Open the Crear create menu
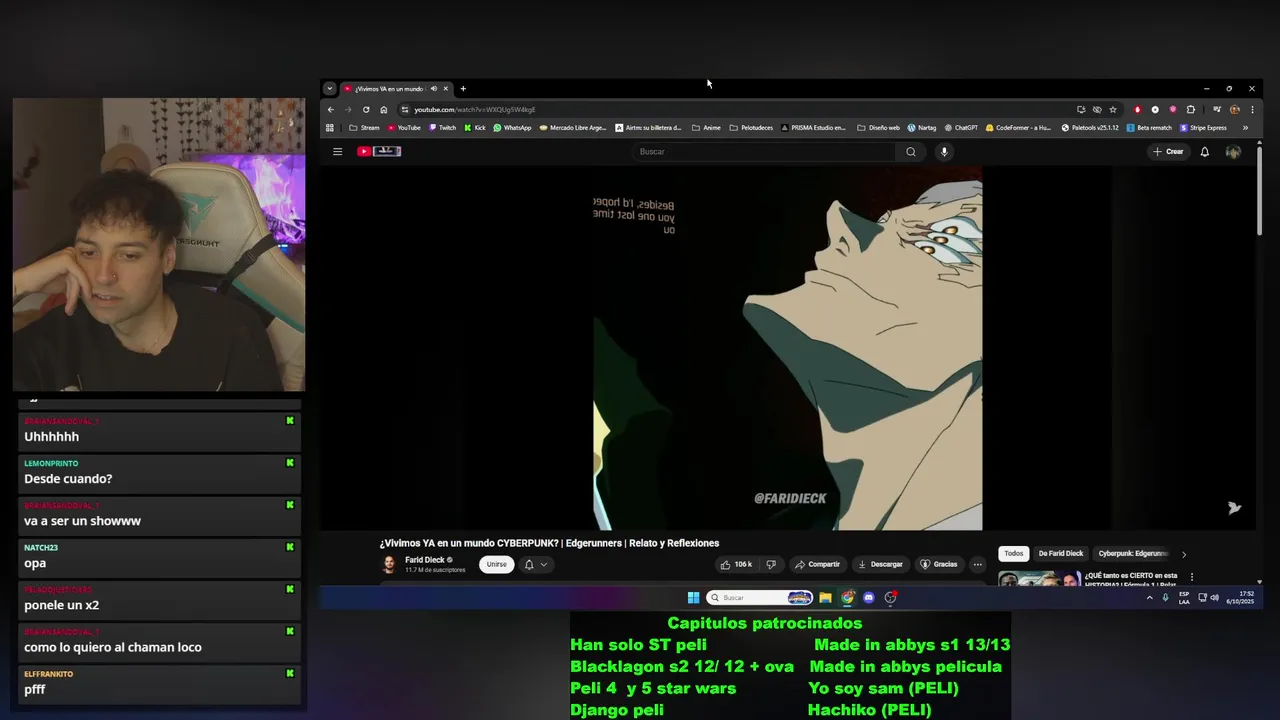The image size is (1280, 720). (1168, 152)
